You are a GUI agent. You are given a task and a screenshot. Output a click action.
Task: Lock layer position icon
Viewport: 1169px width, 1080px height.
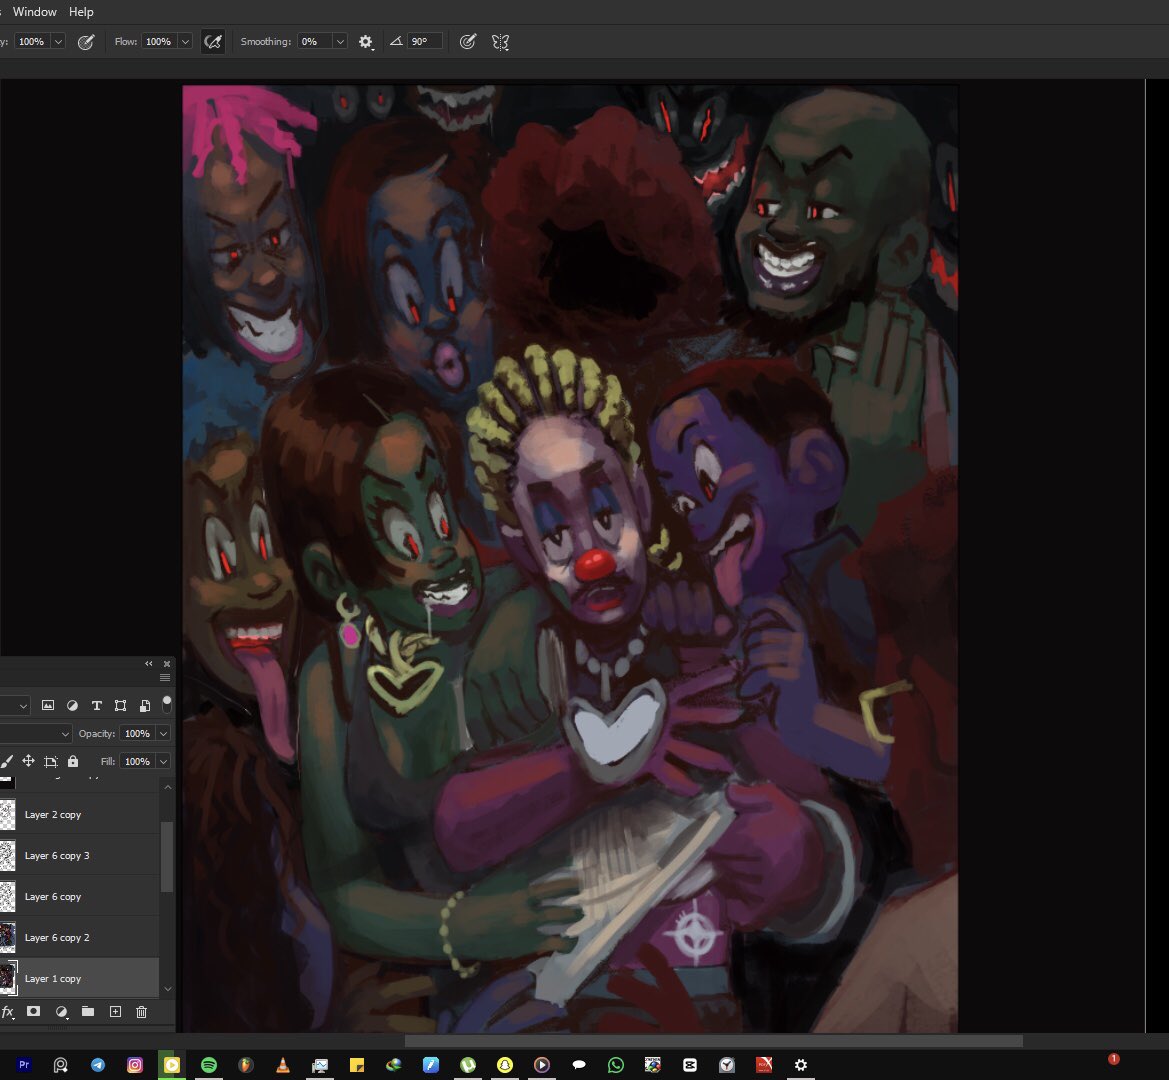click(28, 761)
